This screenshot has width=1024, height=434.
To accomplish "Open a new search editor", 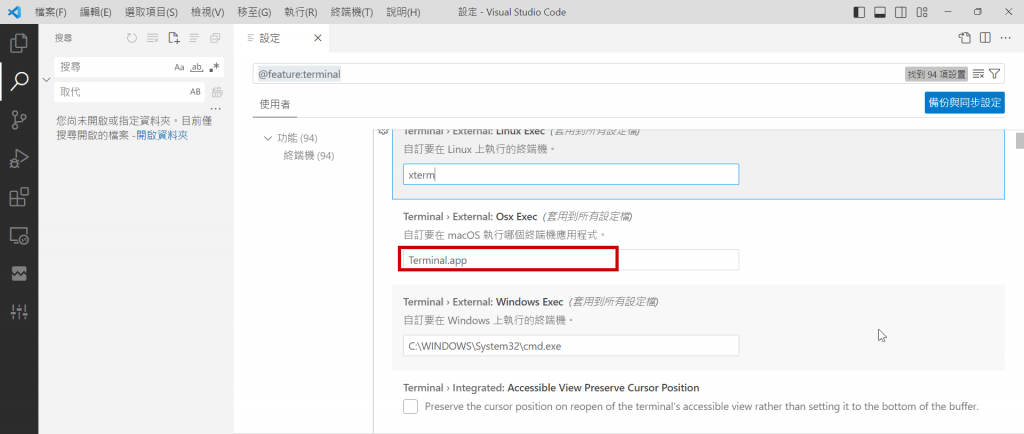I will [174, 39].
